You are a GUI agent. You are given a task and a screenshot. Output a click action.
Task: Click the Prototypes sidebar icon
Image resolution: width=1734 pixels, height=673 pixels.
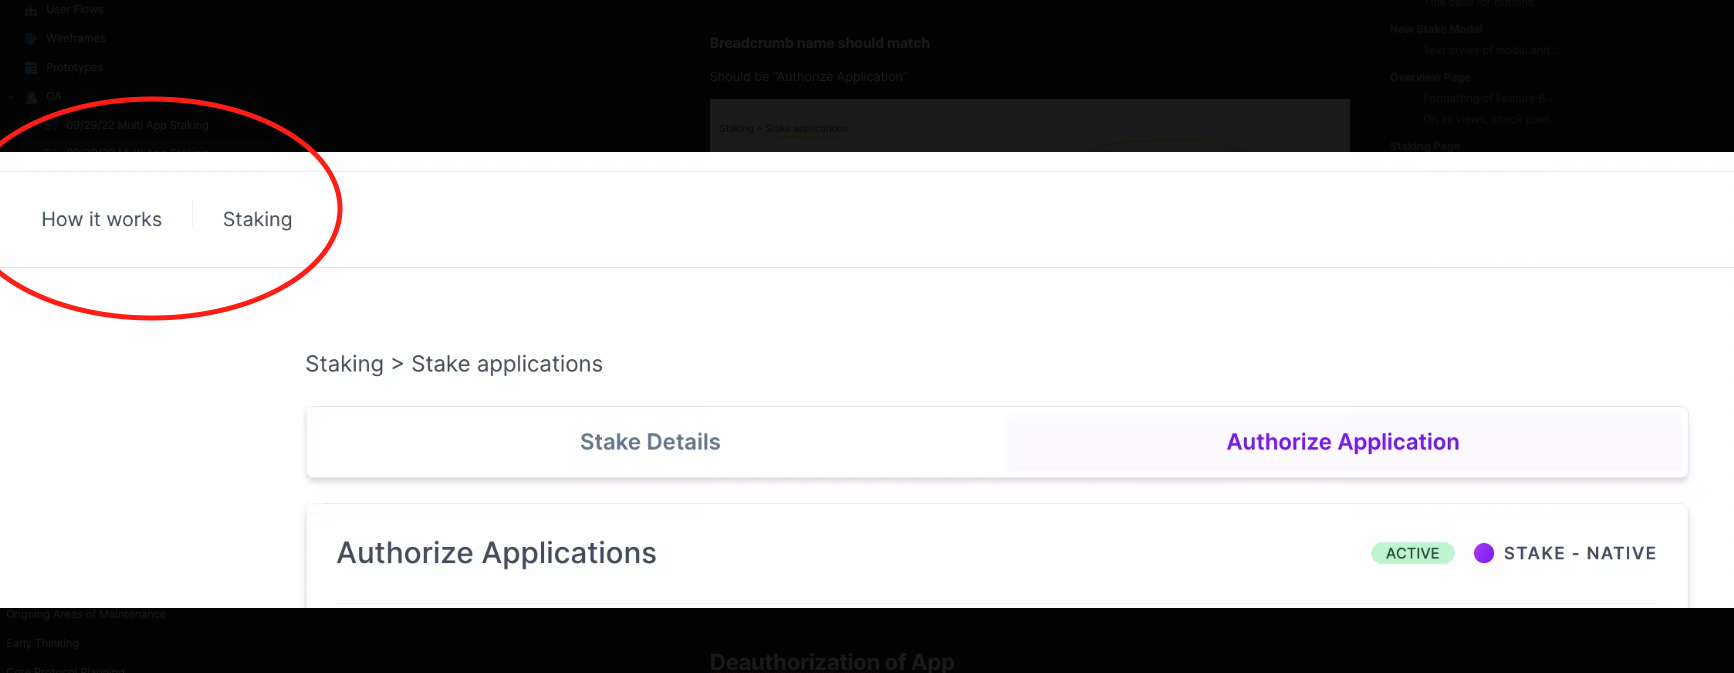30,67
